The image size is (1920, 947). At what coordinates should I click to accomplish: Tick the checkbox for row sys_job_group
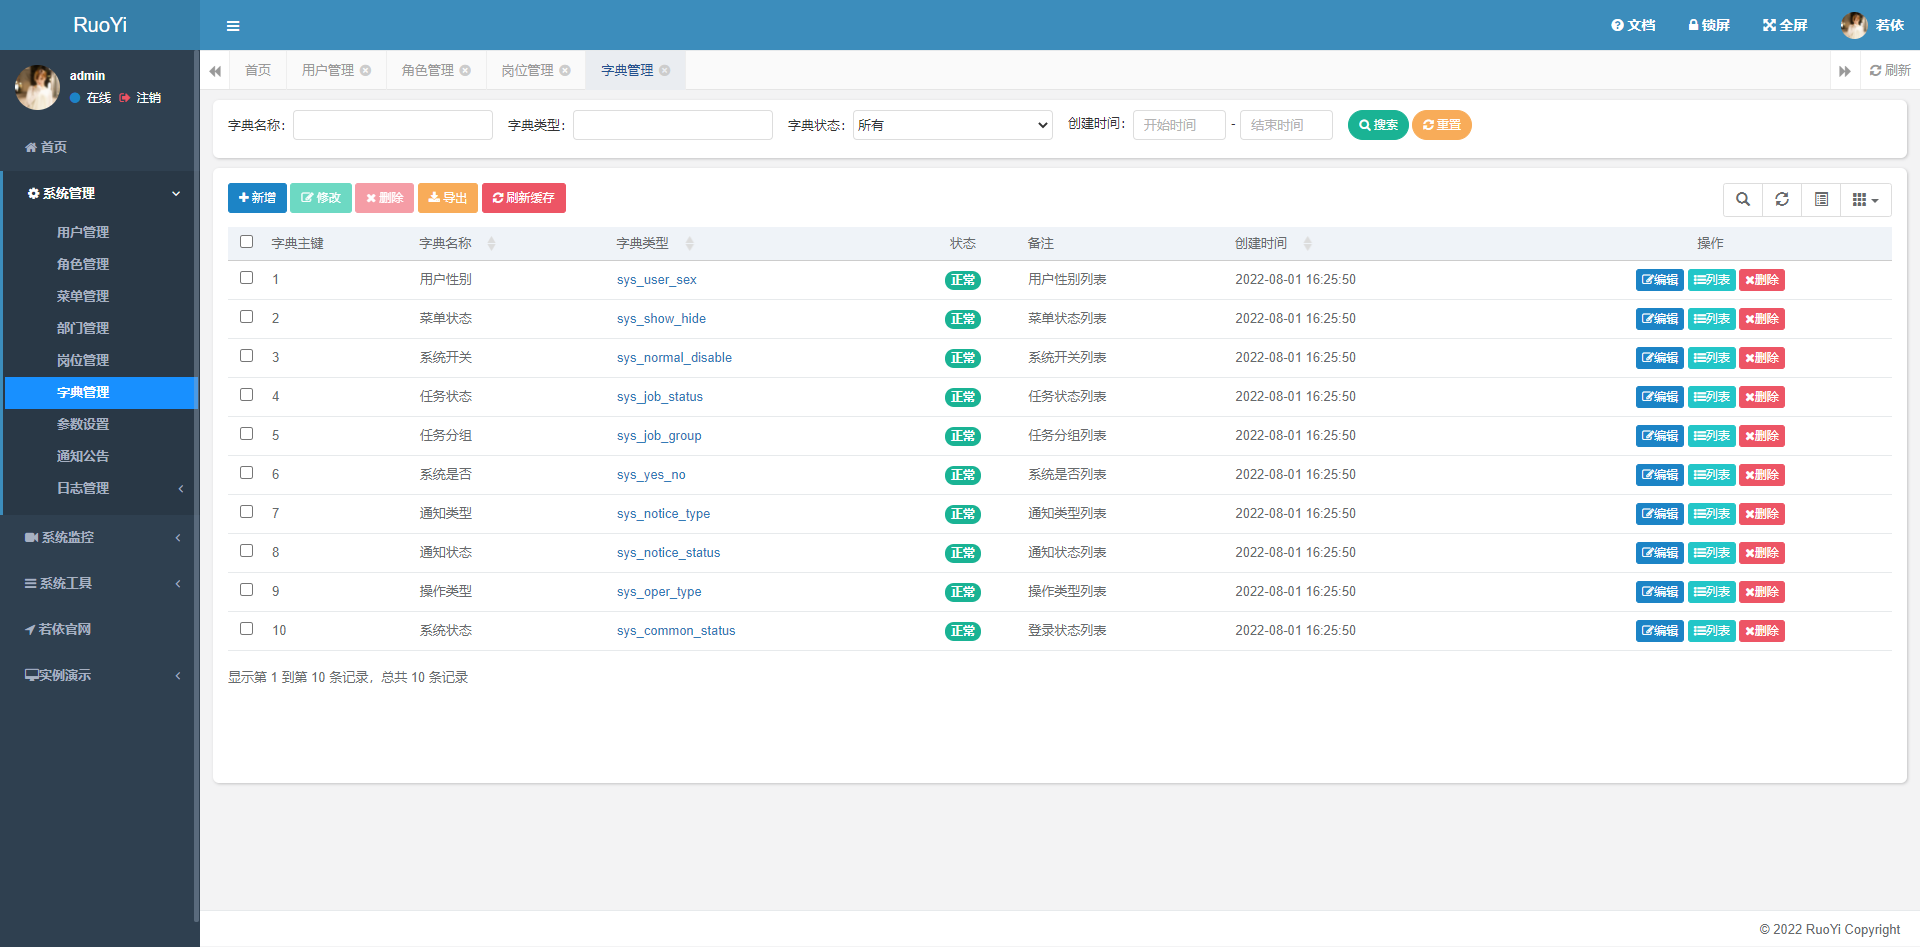247,434
